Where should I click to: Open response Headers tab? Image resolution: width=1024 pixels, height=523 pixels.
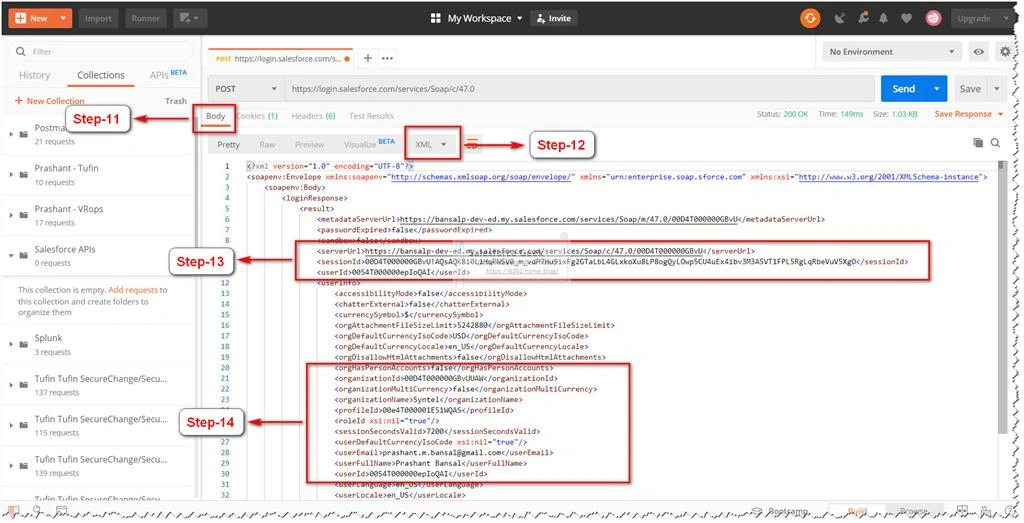313,116
